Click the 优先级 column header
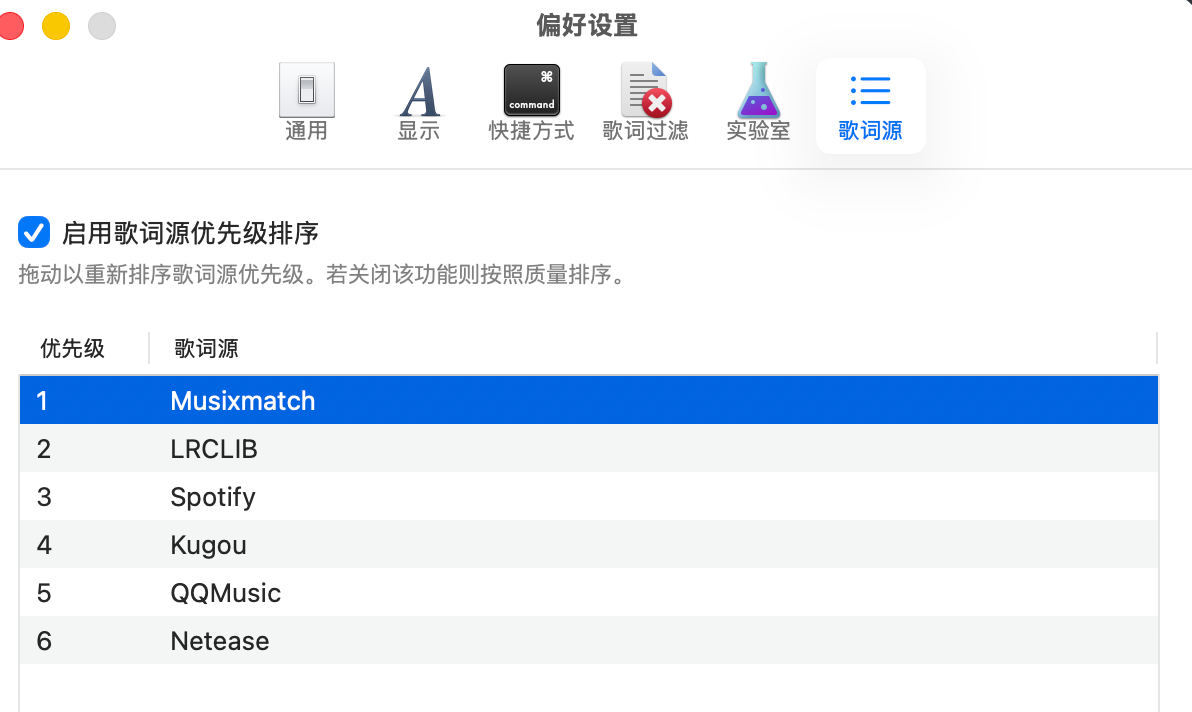 [72, 348]
